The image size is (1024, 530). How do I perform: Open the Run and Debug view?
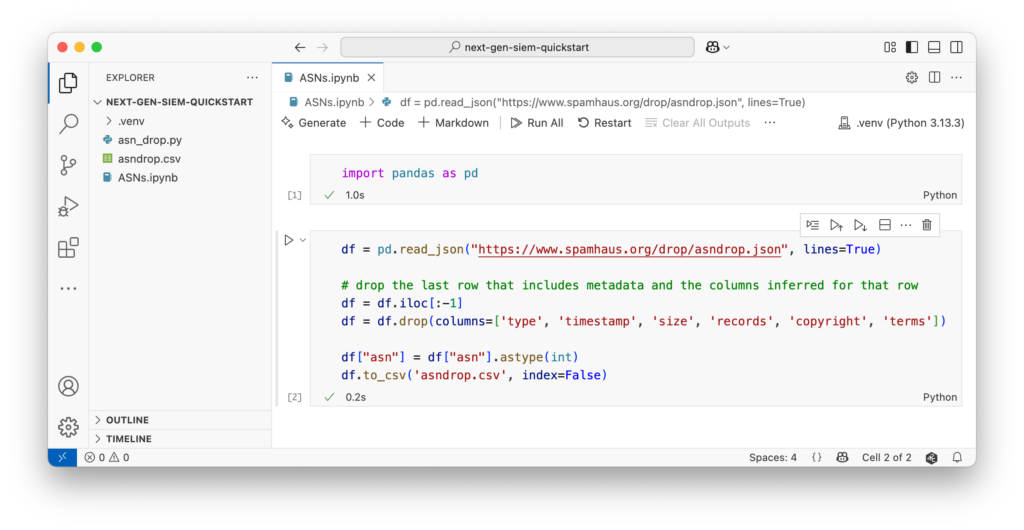pos(68,207)
